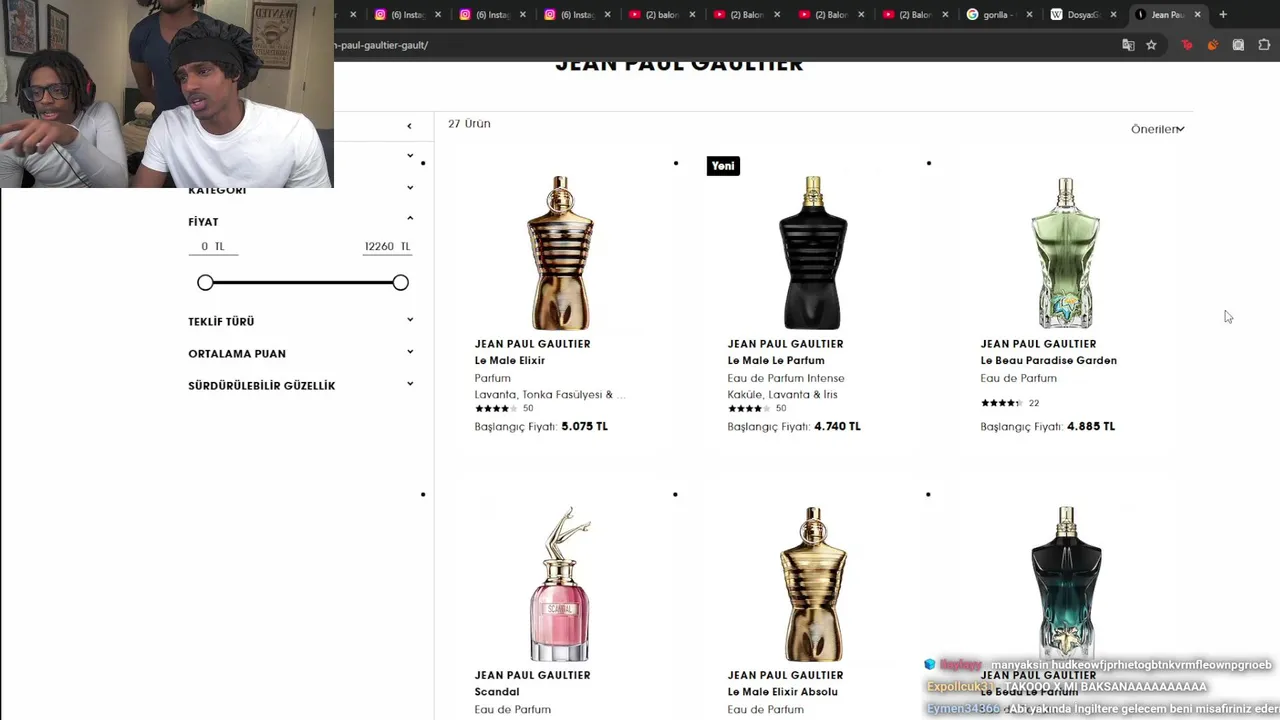Expand the ORTALAMA PUAN filter
The height and width of the screenshot is (720, 1280).
[410, 352]
